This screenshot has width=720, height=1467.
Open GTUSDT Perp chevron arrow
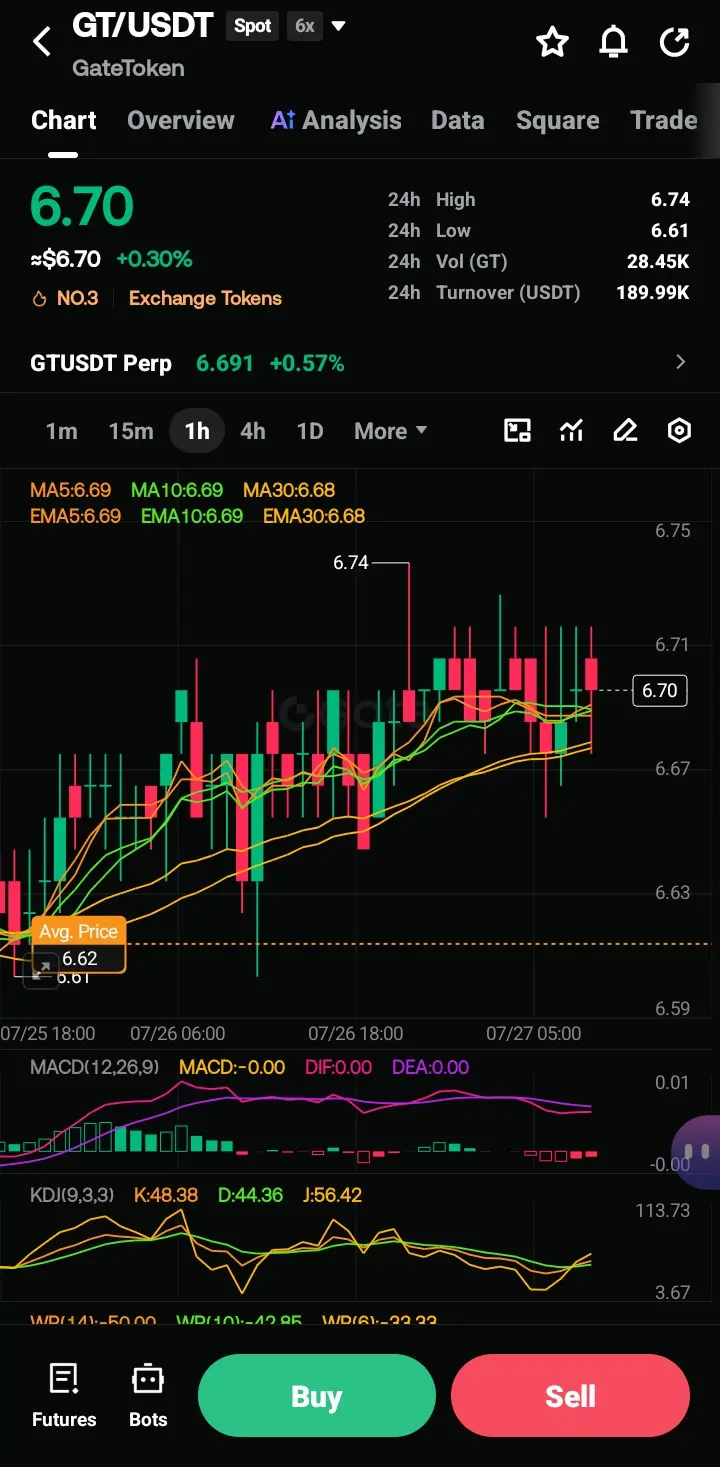coord(681,362)
